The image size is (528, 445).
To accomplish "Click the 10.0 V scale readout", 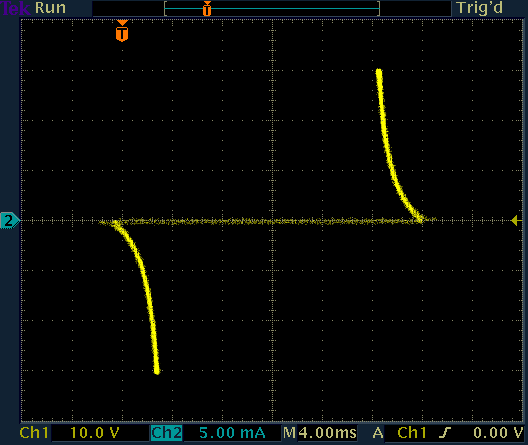I will coord(94,433).
